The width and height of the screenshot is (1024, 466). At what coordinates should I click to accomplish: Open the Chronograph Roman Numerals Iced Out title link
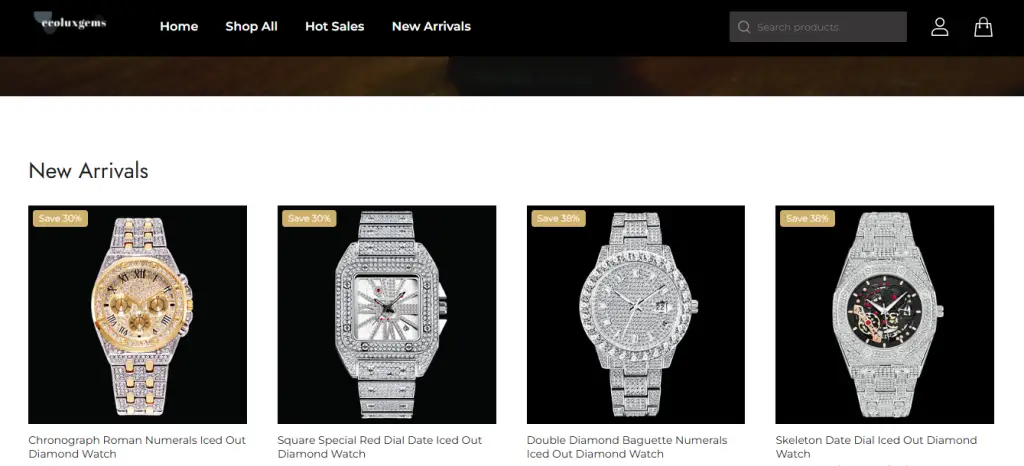pos(137,447)
